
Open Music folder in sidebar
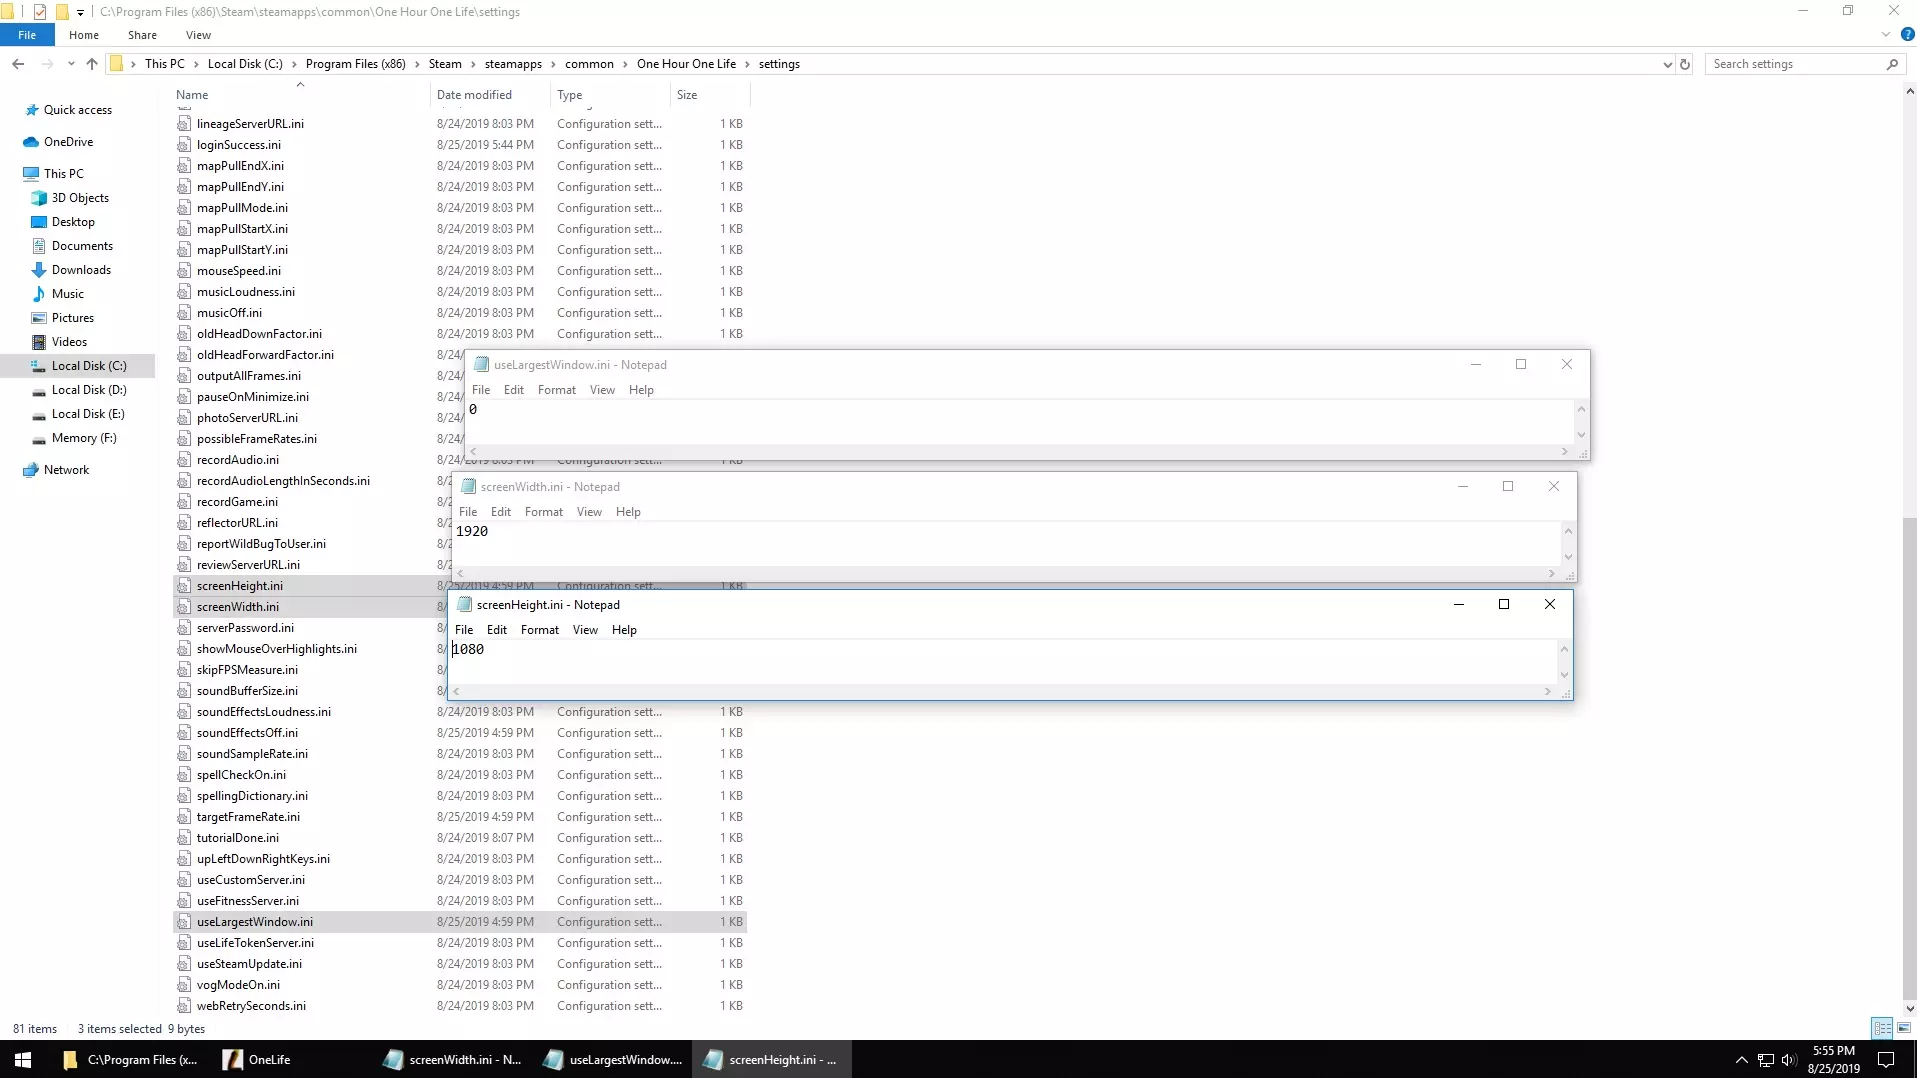point(67,294)
